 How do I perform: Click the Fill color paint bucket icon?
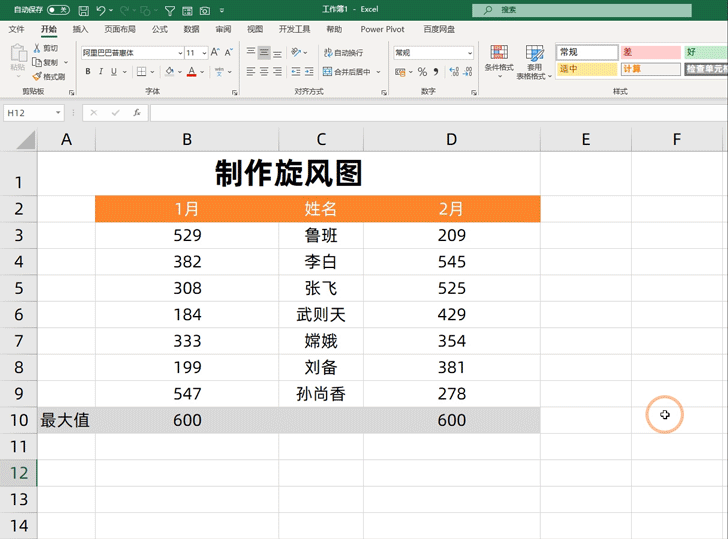point(169,71)
